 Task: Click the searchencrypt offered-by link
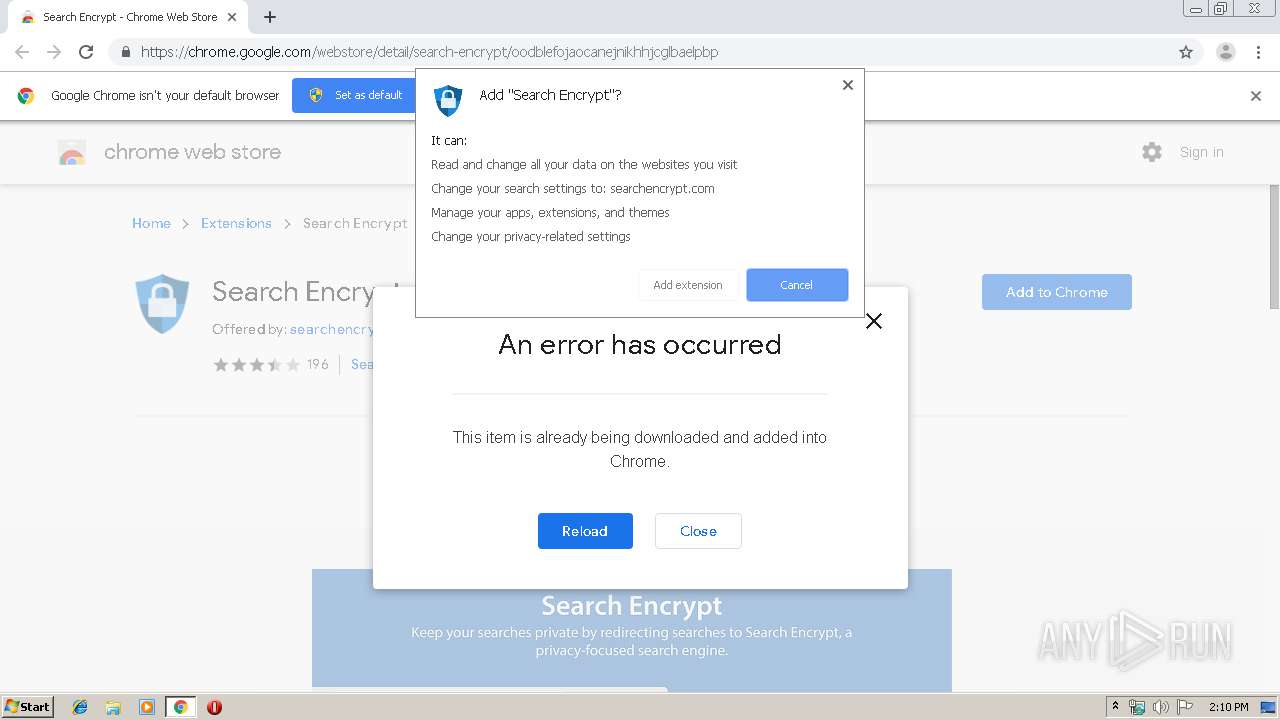coord(332,329)
